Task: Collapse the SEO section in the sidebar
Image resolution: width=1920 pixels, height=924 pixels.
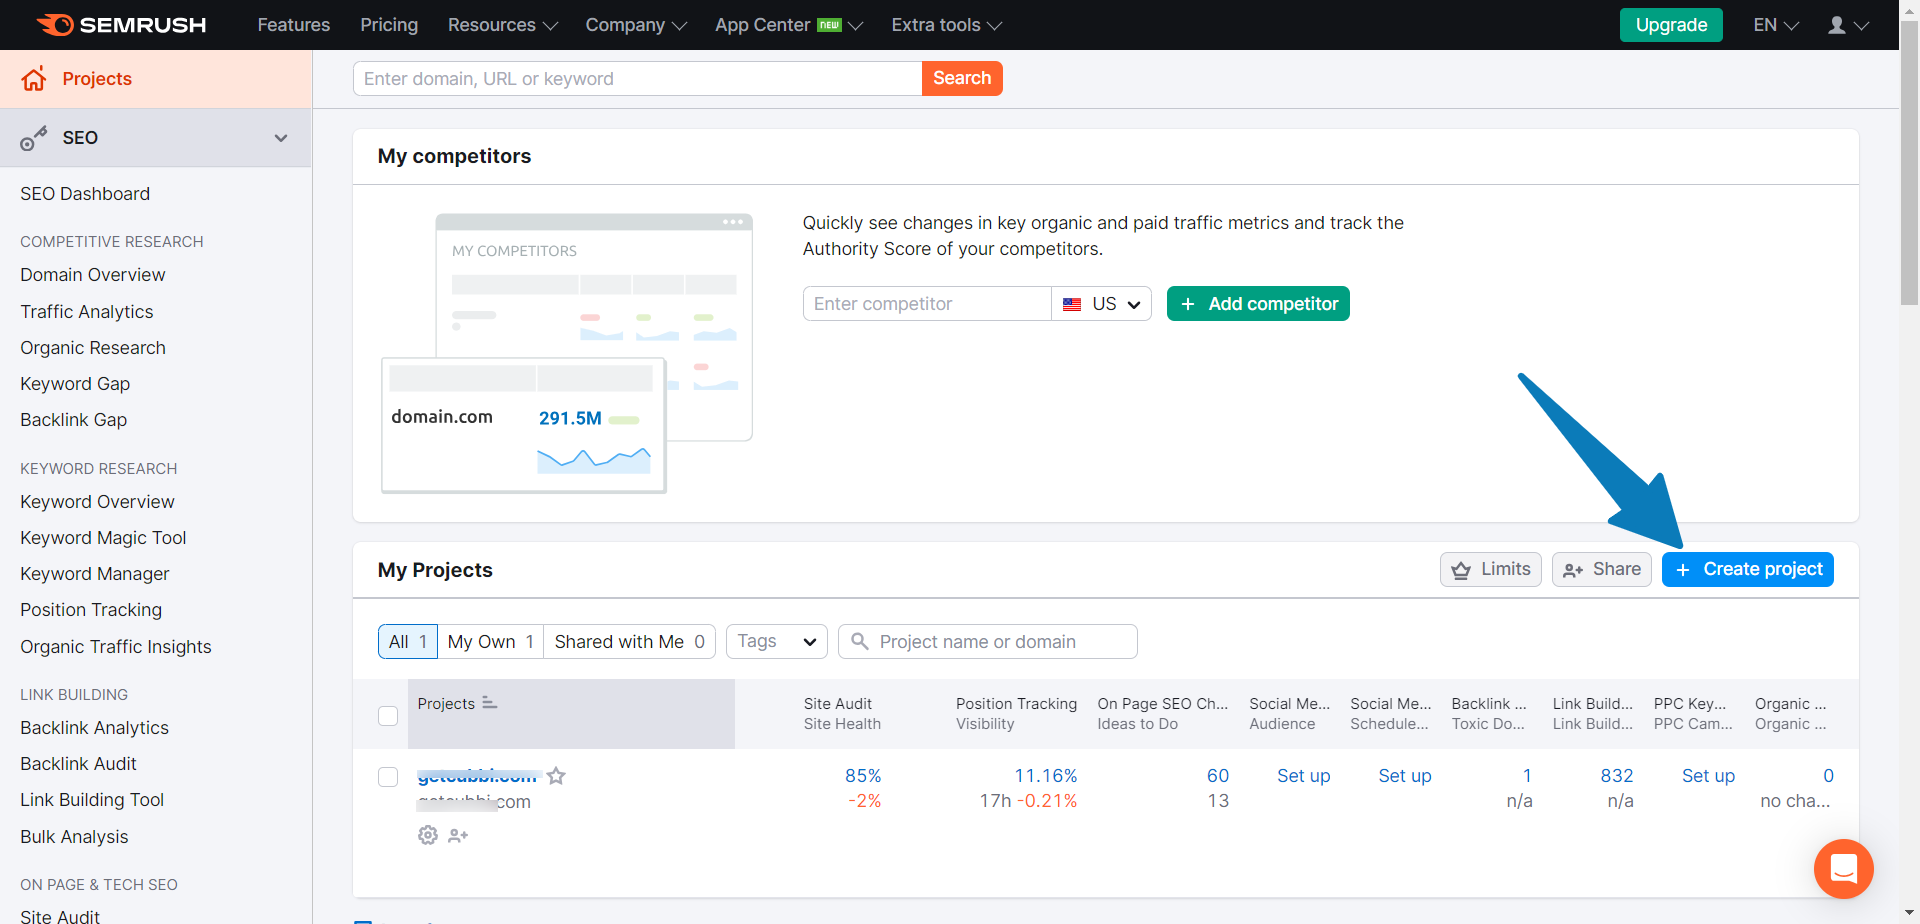Action: (x=281, y=138)
